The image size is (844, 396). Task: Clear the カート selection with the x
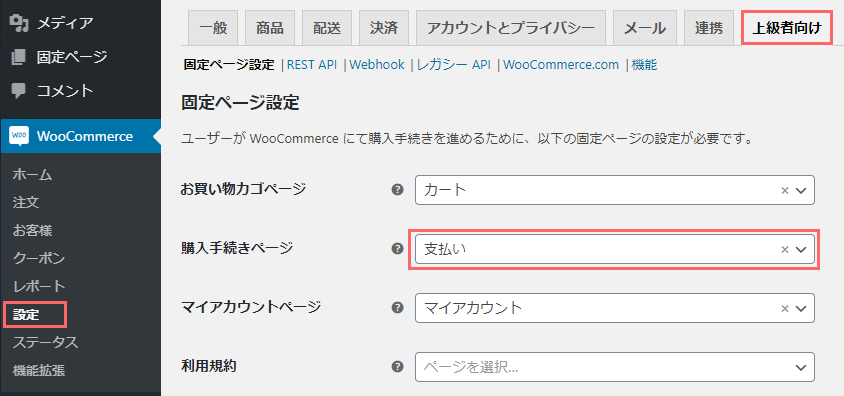pos(785,190)
